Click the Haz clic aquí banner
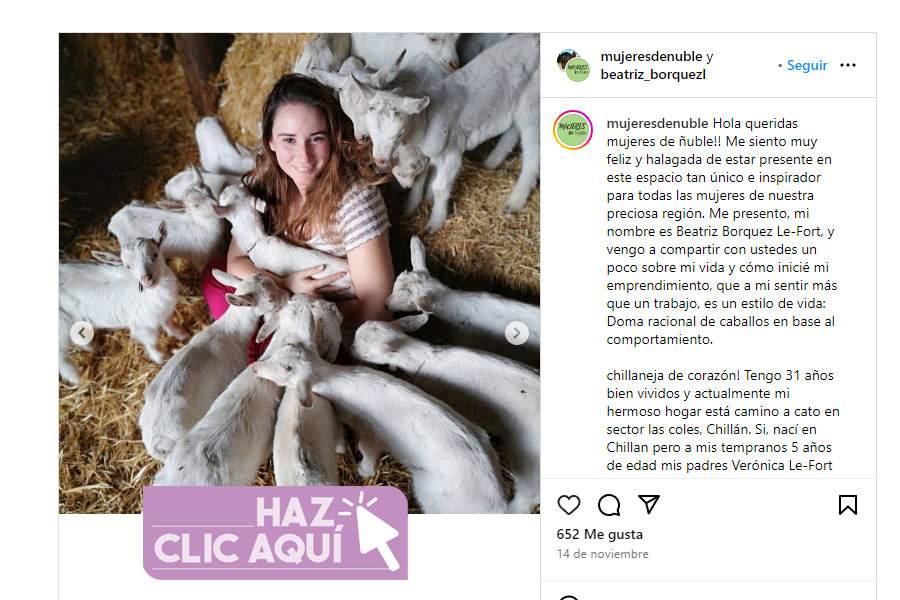 click(x=276, y=533)
